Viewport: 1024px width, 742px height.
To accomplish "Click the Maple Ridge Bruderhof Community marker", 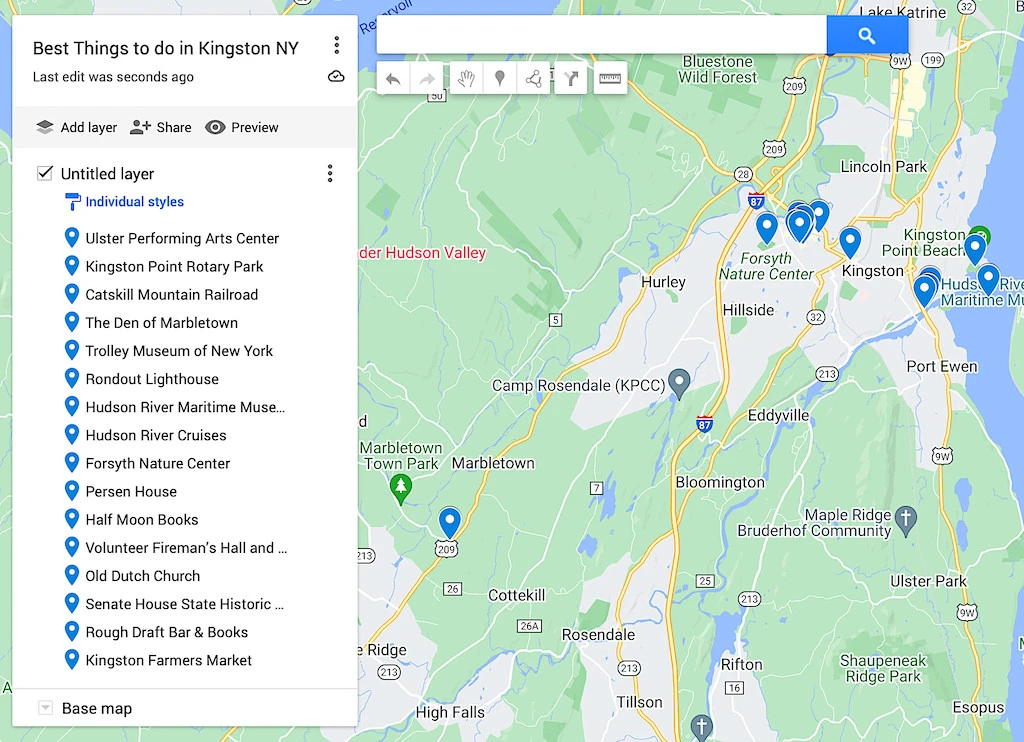I will click(906, 521).
